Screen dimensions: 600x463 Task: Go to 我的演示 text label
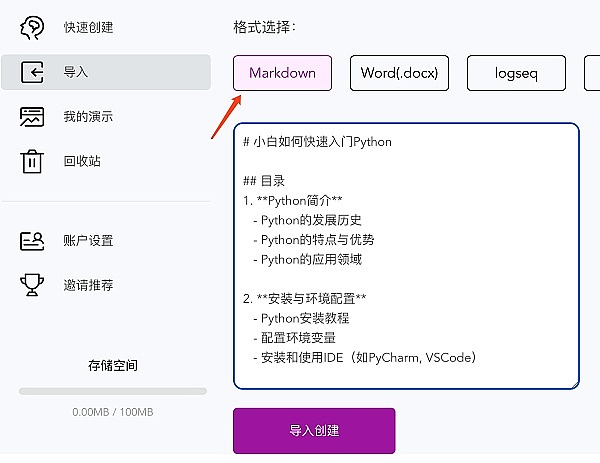point(88,117)
